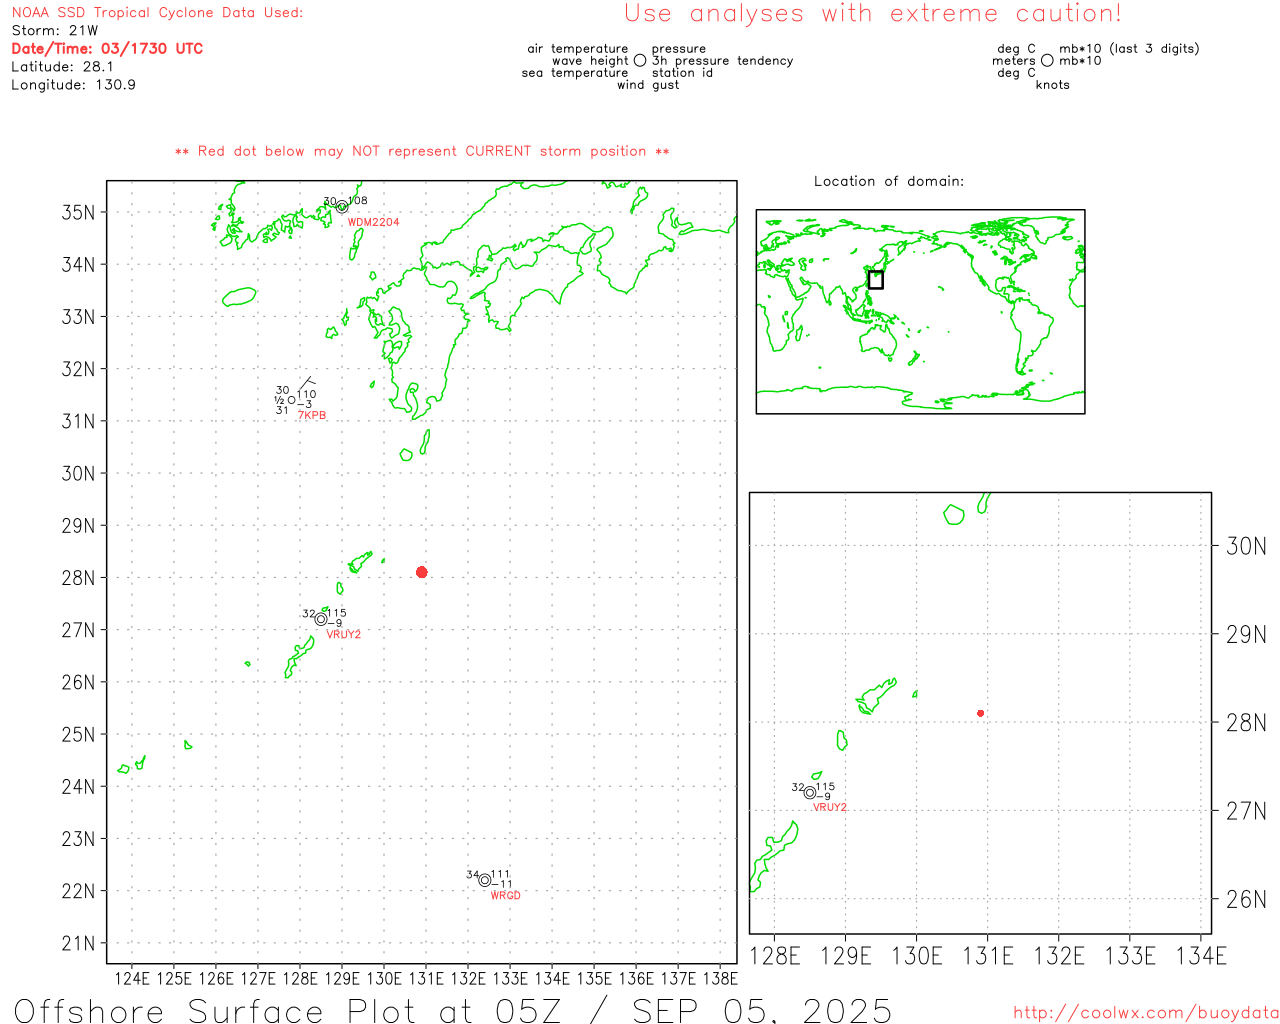Click the 'sea temperature' legend text
This screenshot has width=1280, height=1024.
[575, 73]
